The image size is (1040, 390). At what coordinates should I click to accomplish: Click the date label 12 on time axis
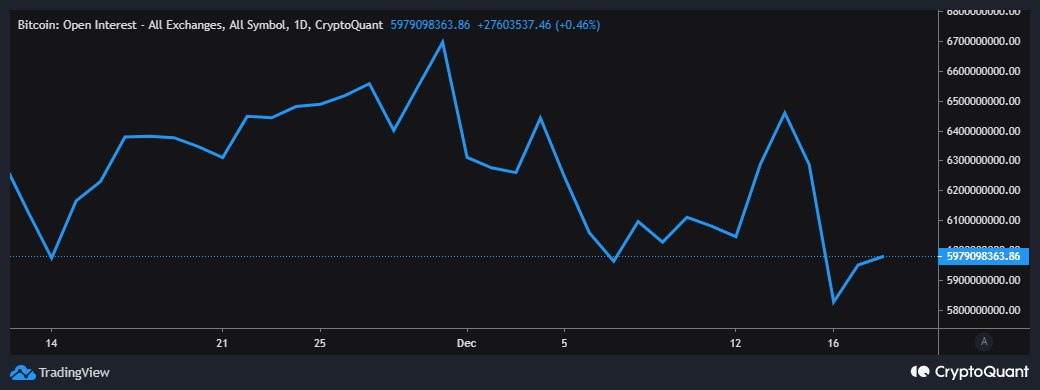pos(735,343)
